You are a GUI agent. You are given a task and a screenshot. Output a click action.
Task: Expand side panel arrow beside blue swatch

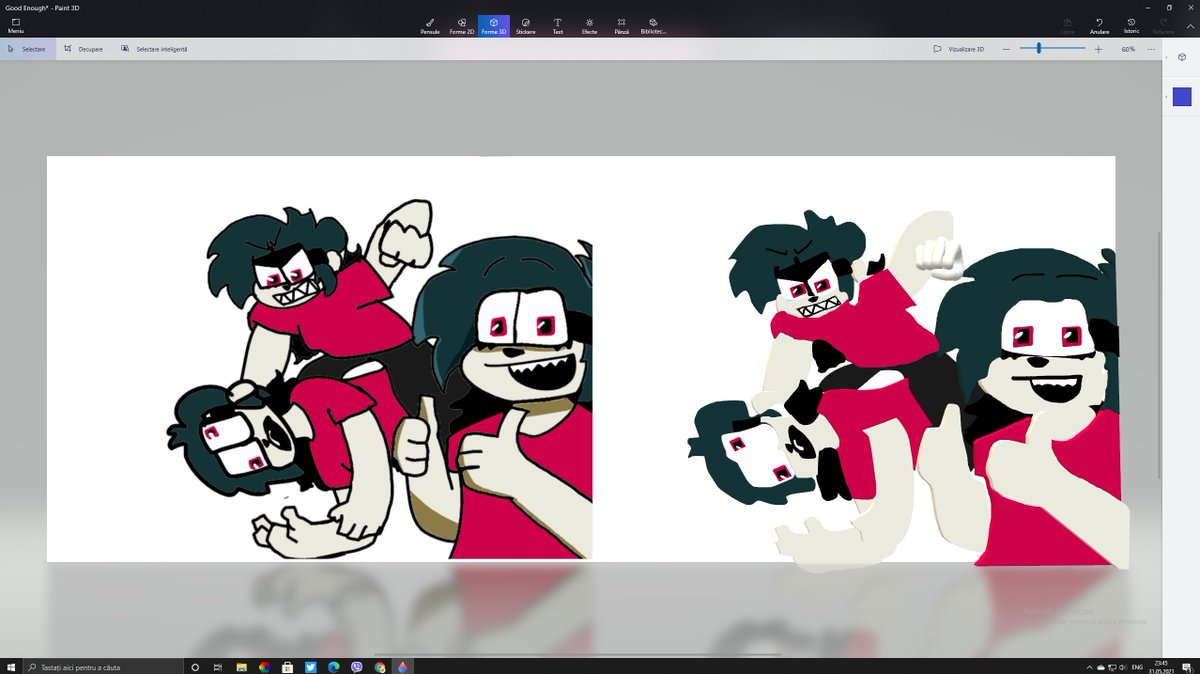(1166, 97)
